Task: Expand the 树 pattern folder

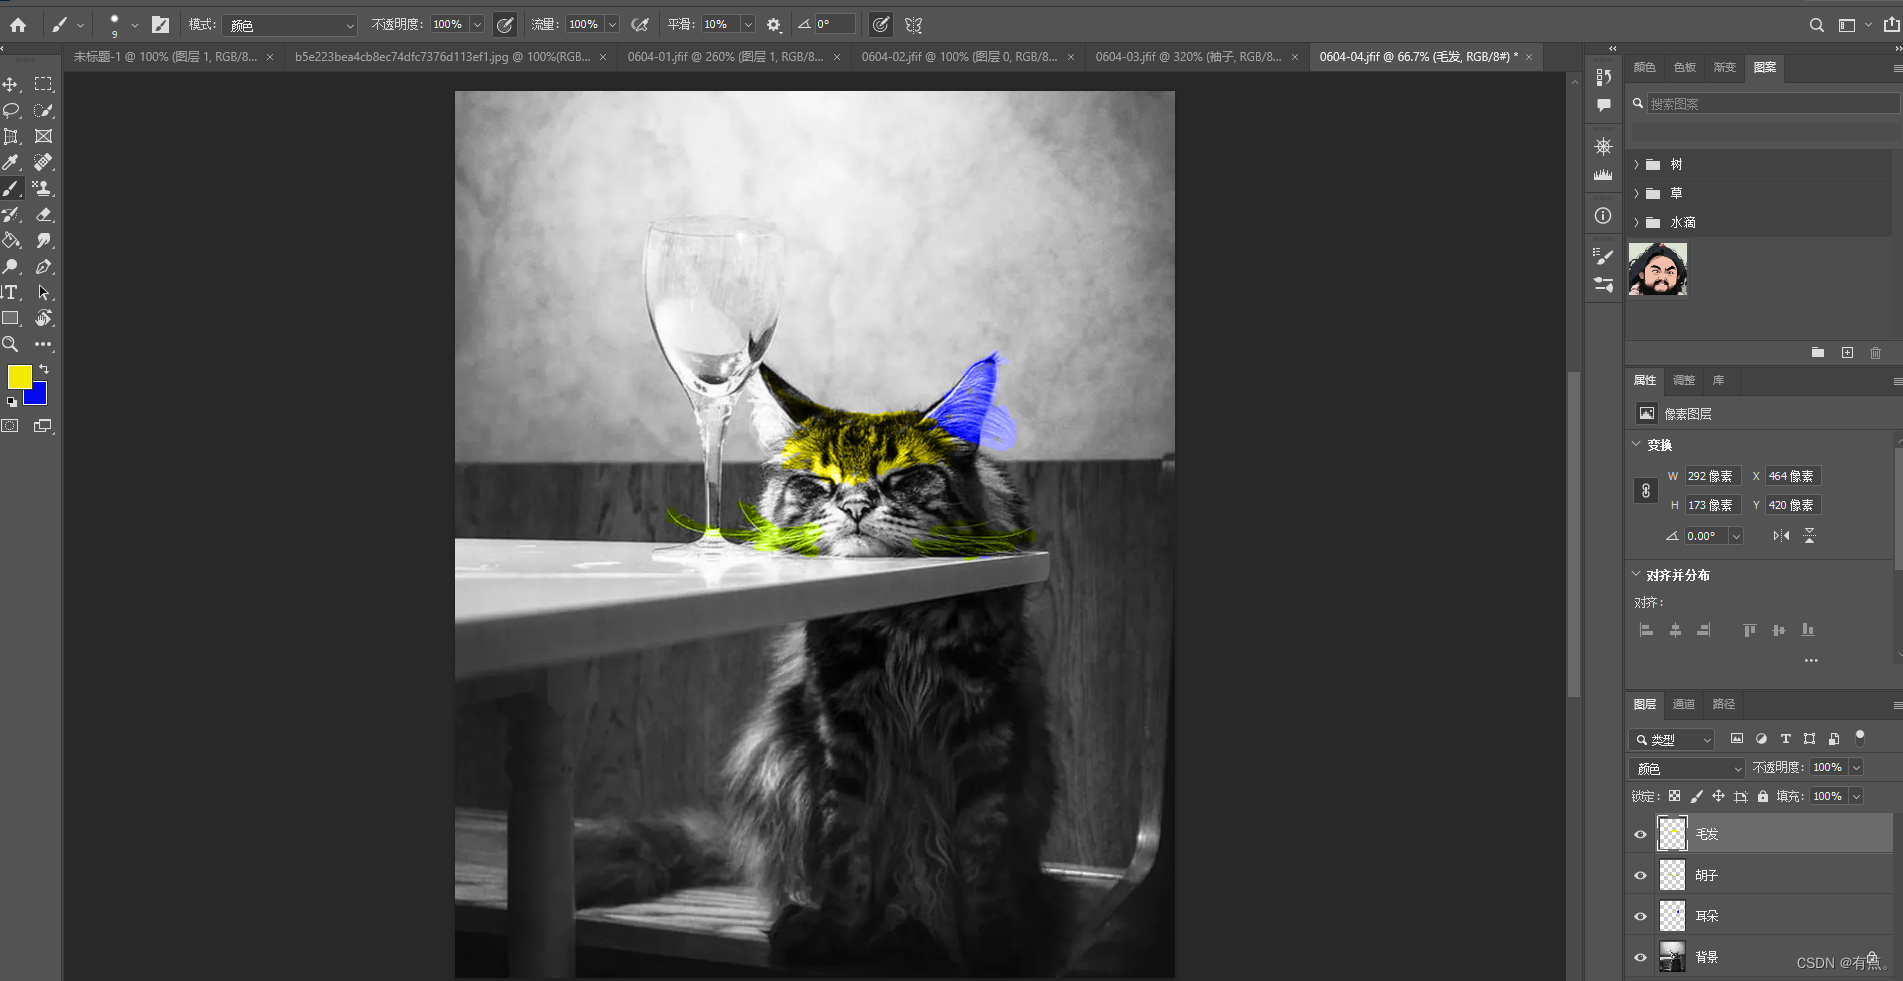Action: tap(1636, 165)
